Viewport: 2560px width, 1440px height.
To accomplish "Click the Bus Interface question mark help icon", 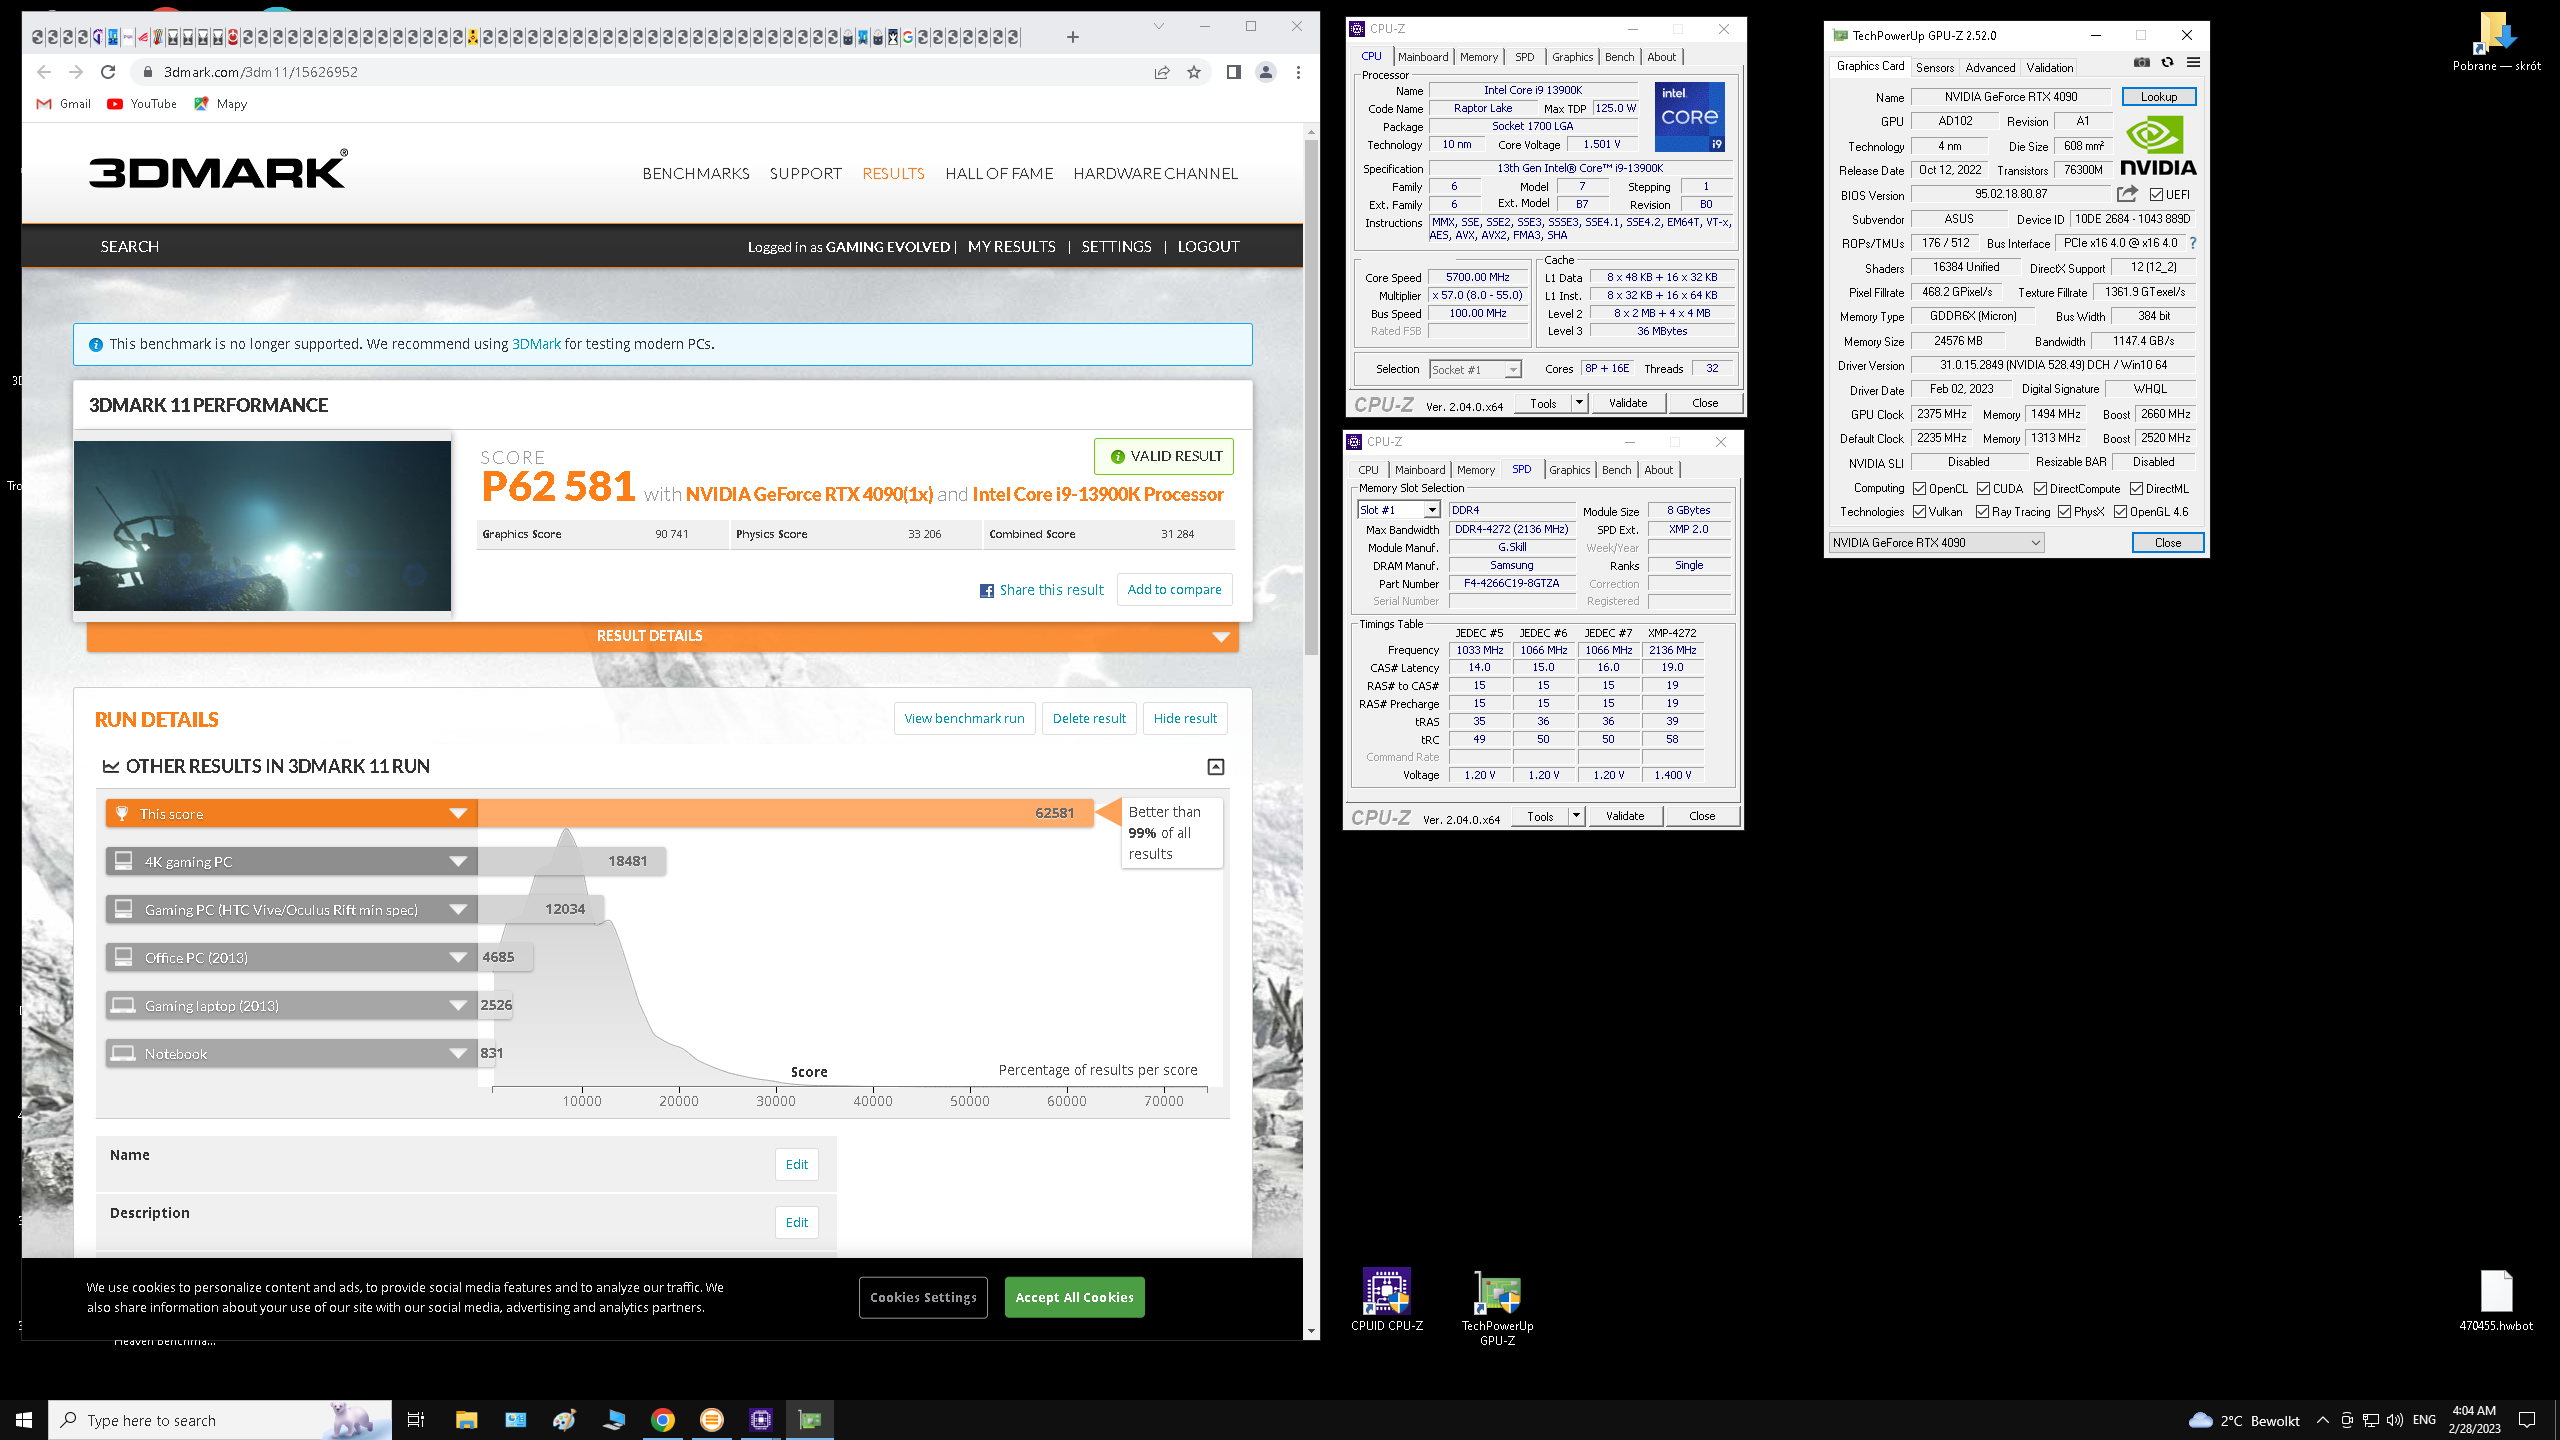I will pyautogui.click(x=2193, y=243).
